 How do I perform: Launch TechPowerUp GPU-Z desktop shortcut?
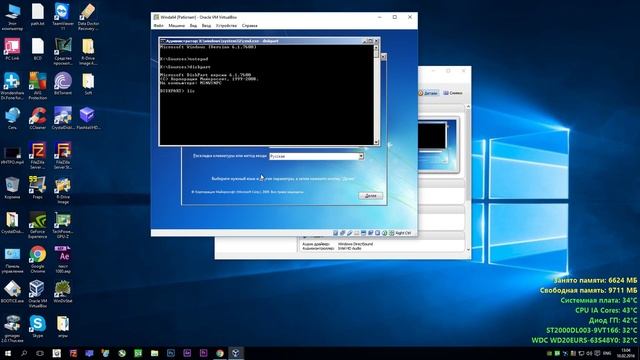pos(63,225)
